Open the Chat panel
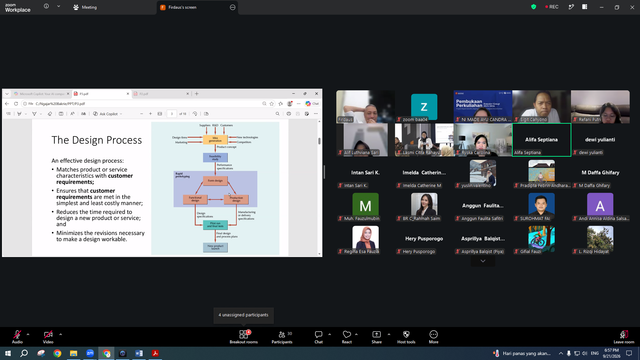The height and width of the screenshot is (360, 640). tap(318, 336)
